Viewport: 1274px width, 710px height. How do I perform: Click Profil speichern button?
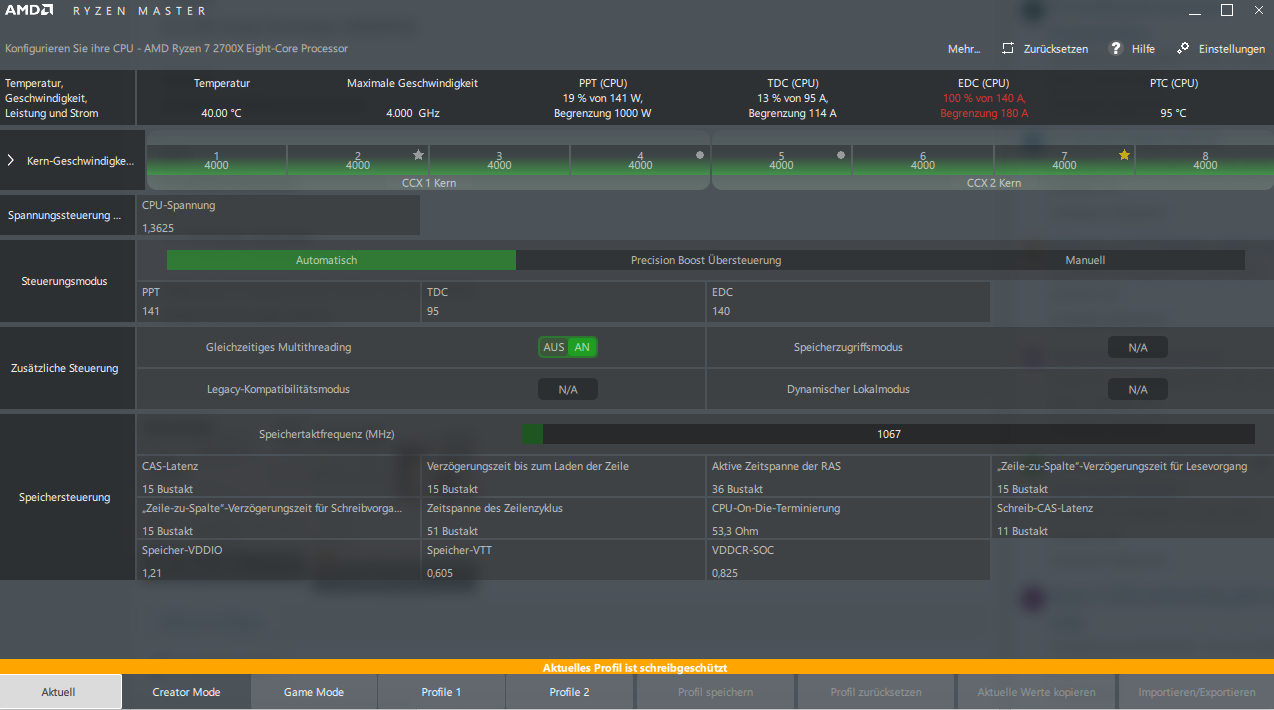coord(715,692)
